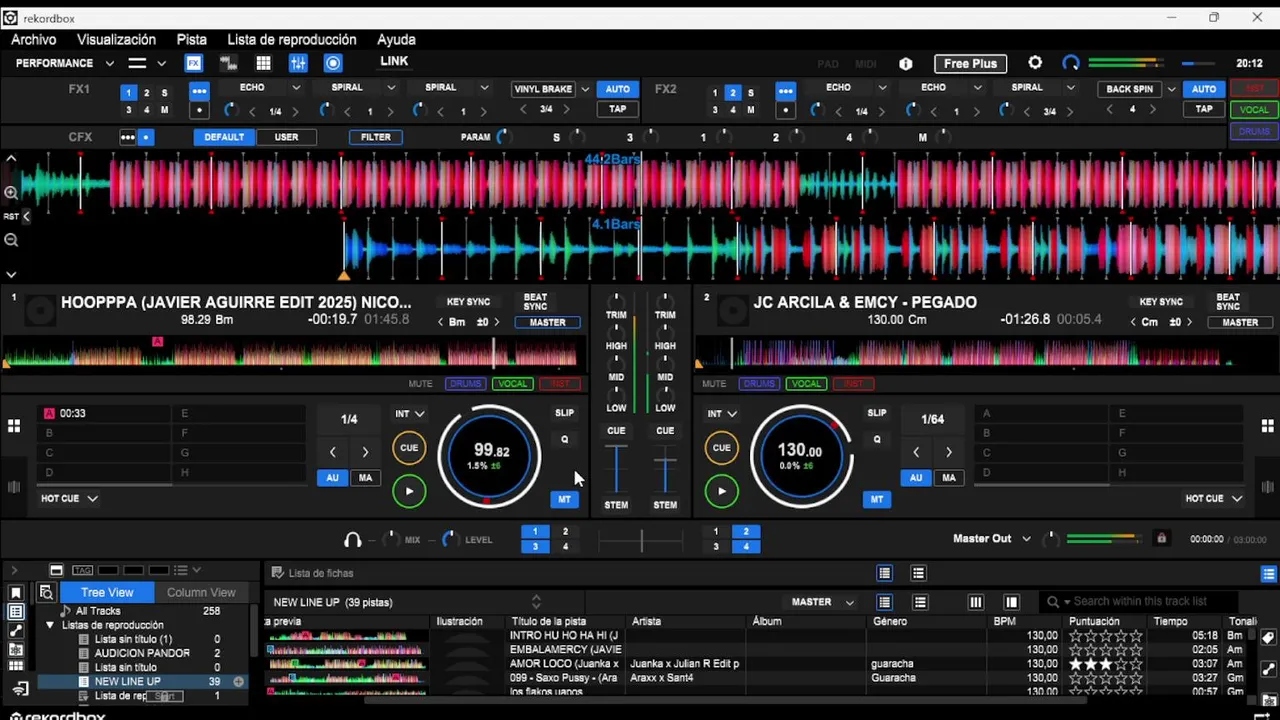This screenshot has width=1280, height=720.
Task: Open the info icon beside Free Plus
Action: 906,63
